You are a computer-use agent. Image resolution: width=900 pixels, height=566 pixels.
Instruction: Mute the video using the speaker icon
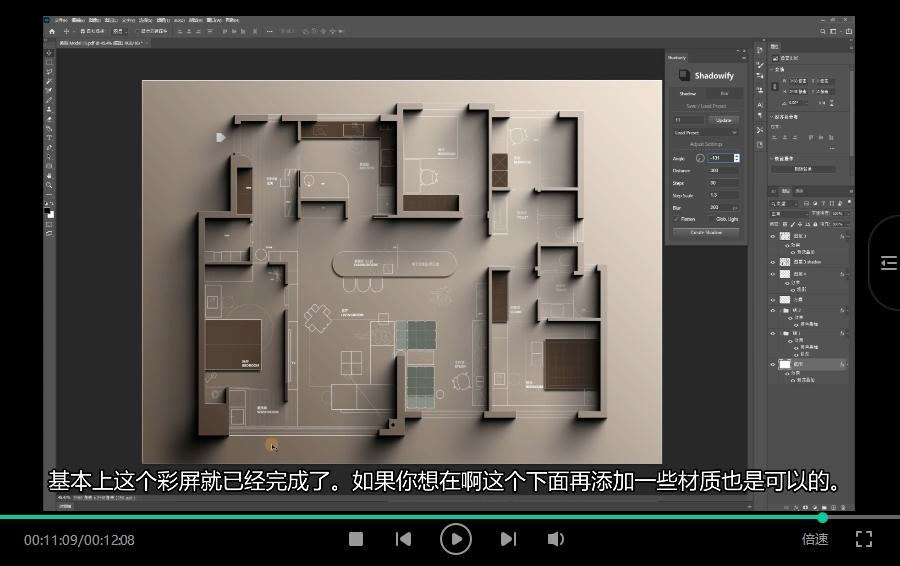point(556,539)
